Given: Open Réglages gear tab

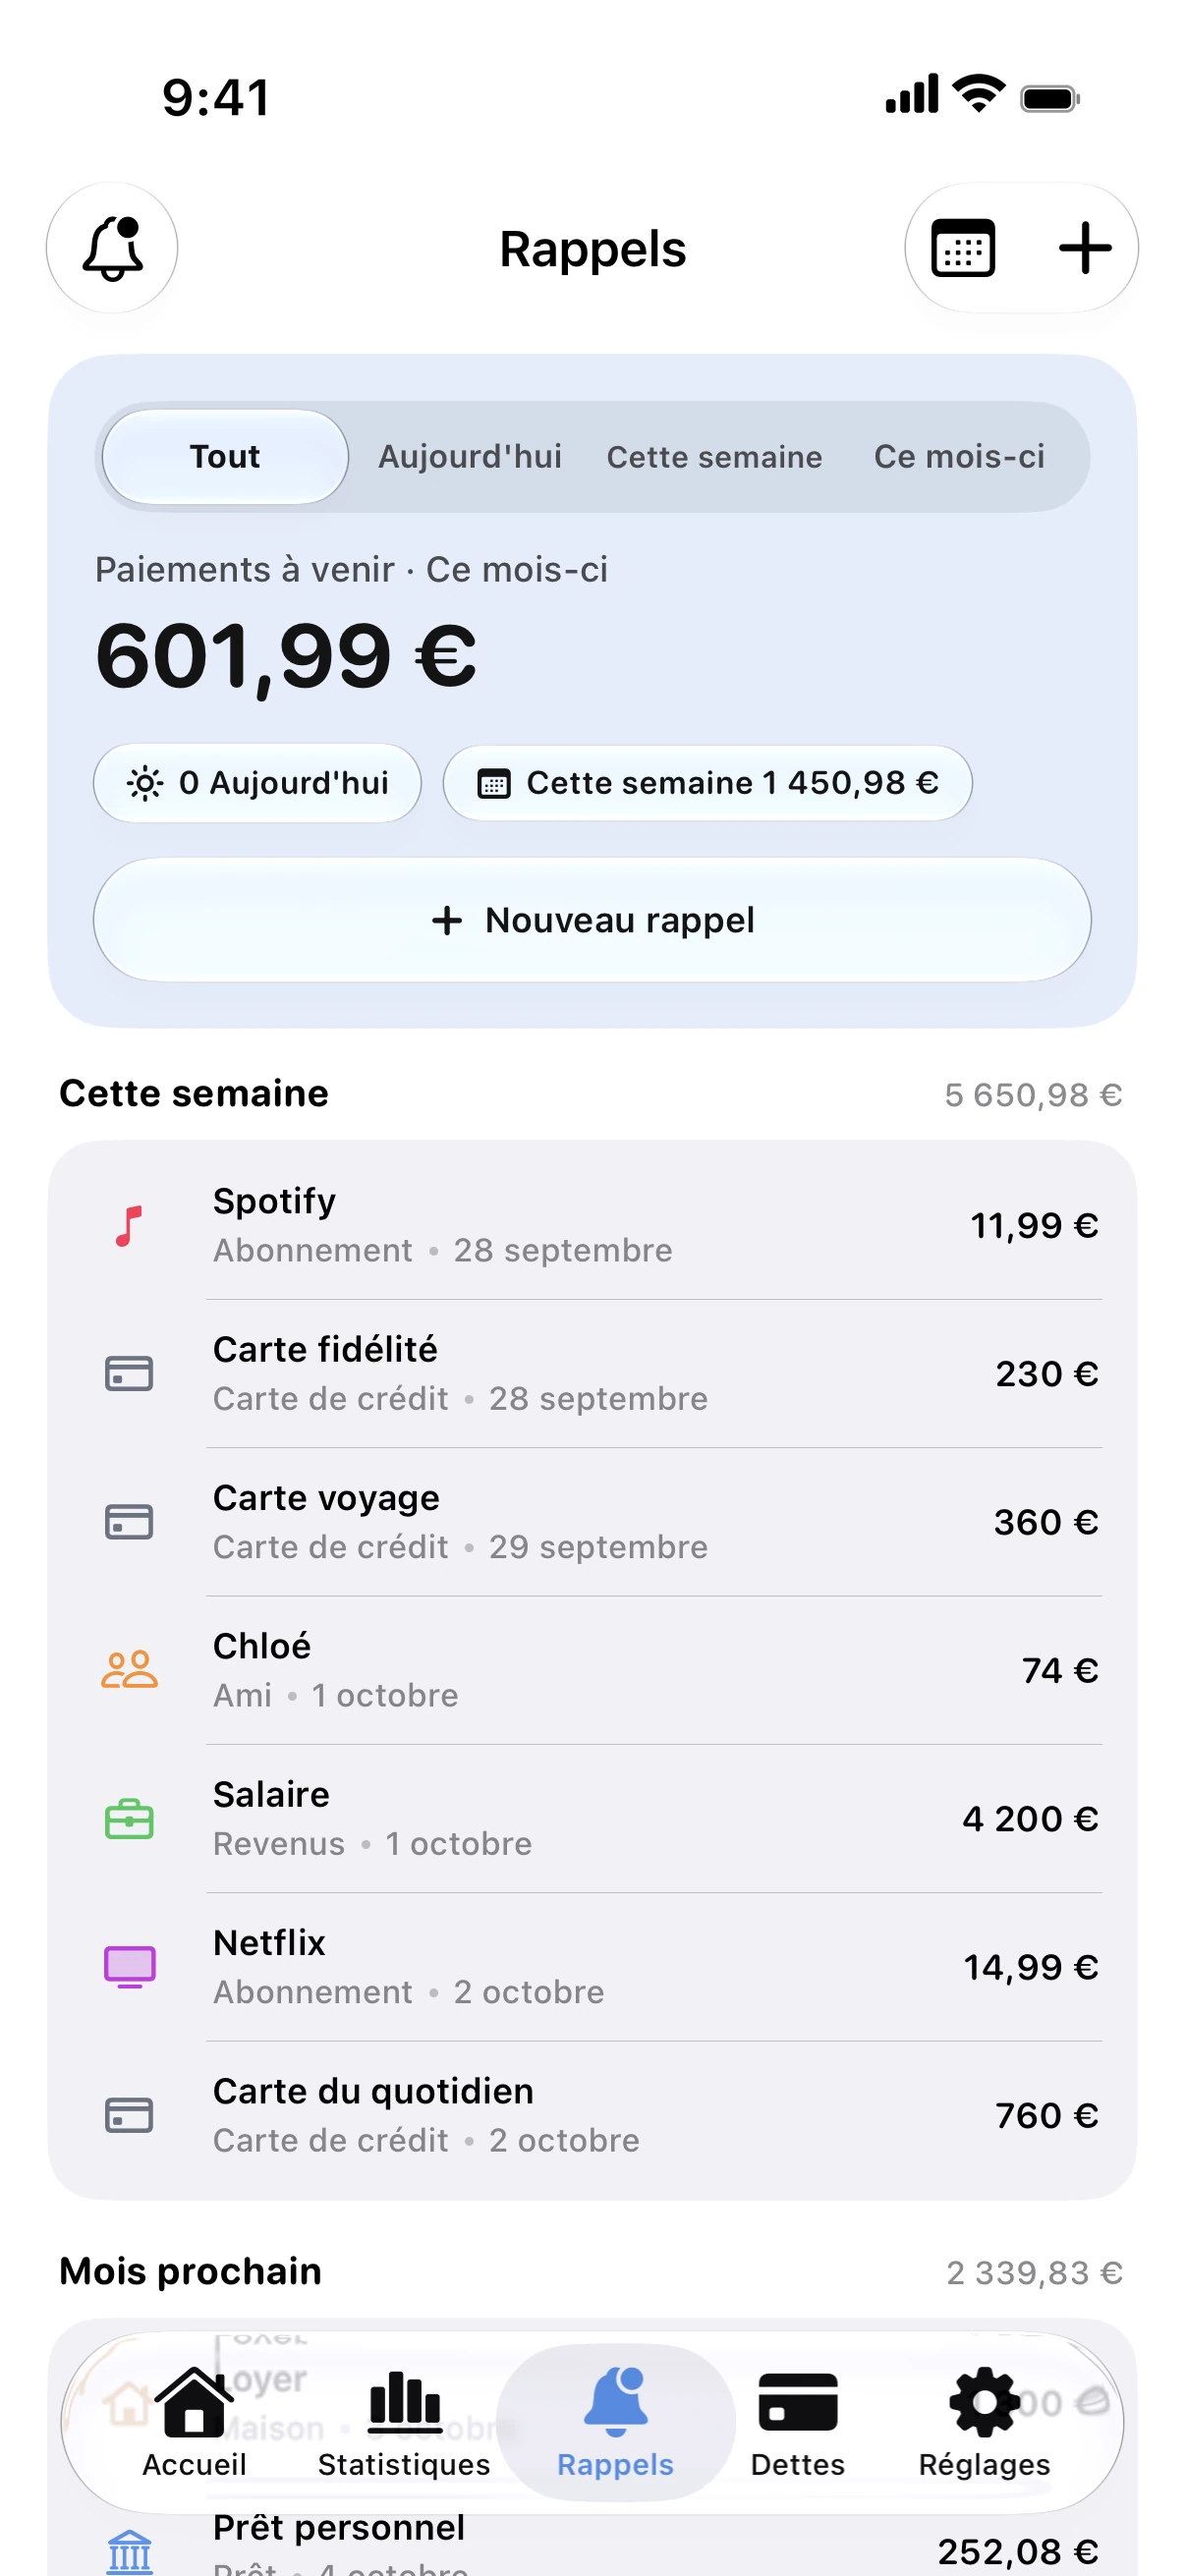Looking at the screenshot, I should [x=985, y=2423].
